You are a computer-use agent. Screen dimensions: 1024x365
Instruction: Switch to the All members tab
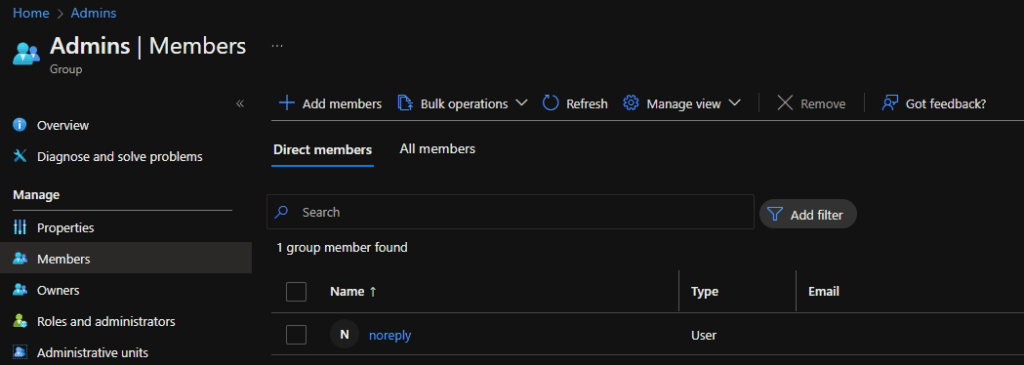point(438,149)
